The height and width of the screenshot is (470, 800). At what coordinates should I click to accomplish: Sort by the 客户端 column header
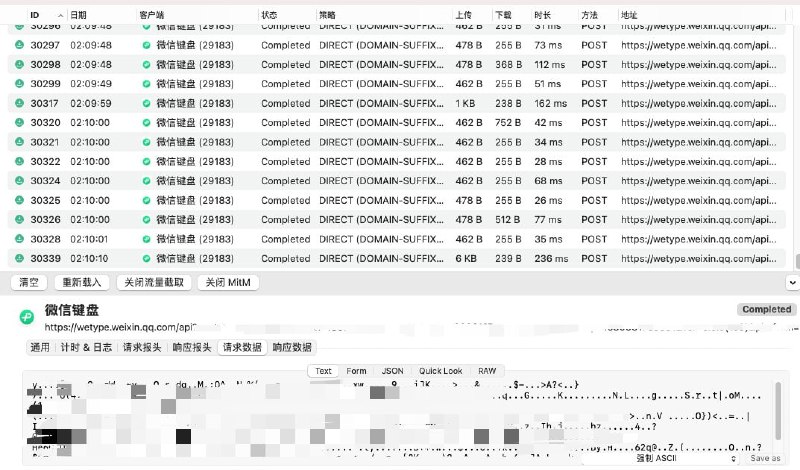[x=152, y=15]
